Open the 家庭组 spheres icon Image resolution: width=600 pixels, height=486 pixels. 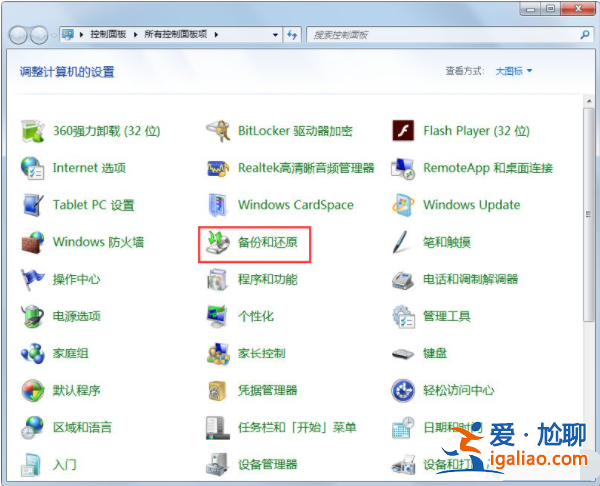(x=33, y=353)
